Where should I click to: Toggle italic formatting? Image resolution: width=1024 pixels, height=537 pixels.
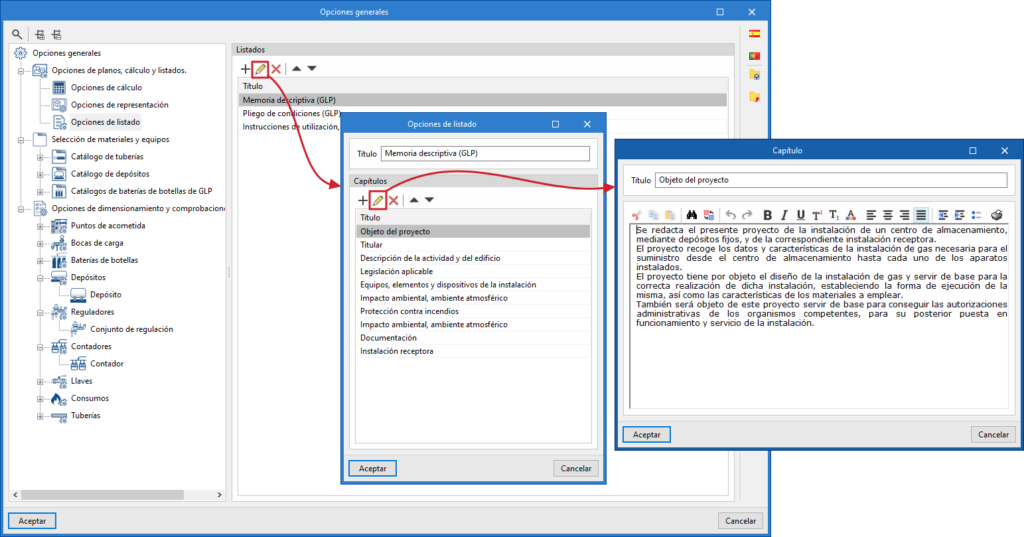(784, 215)
